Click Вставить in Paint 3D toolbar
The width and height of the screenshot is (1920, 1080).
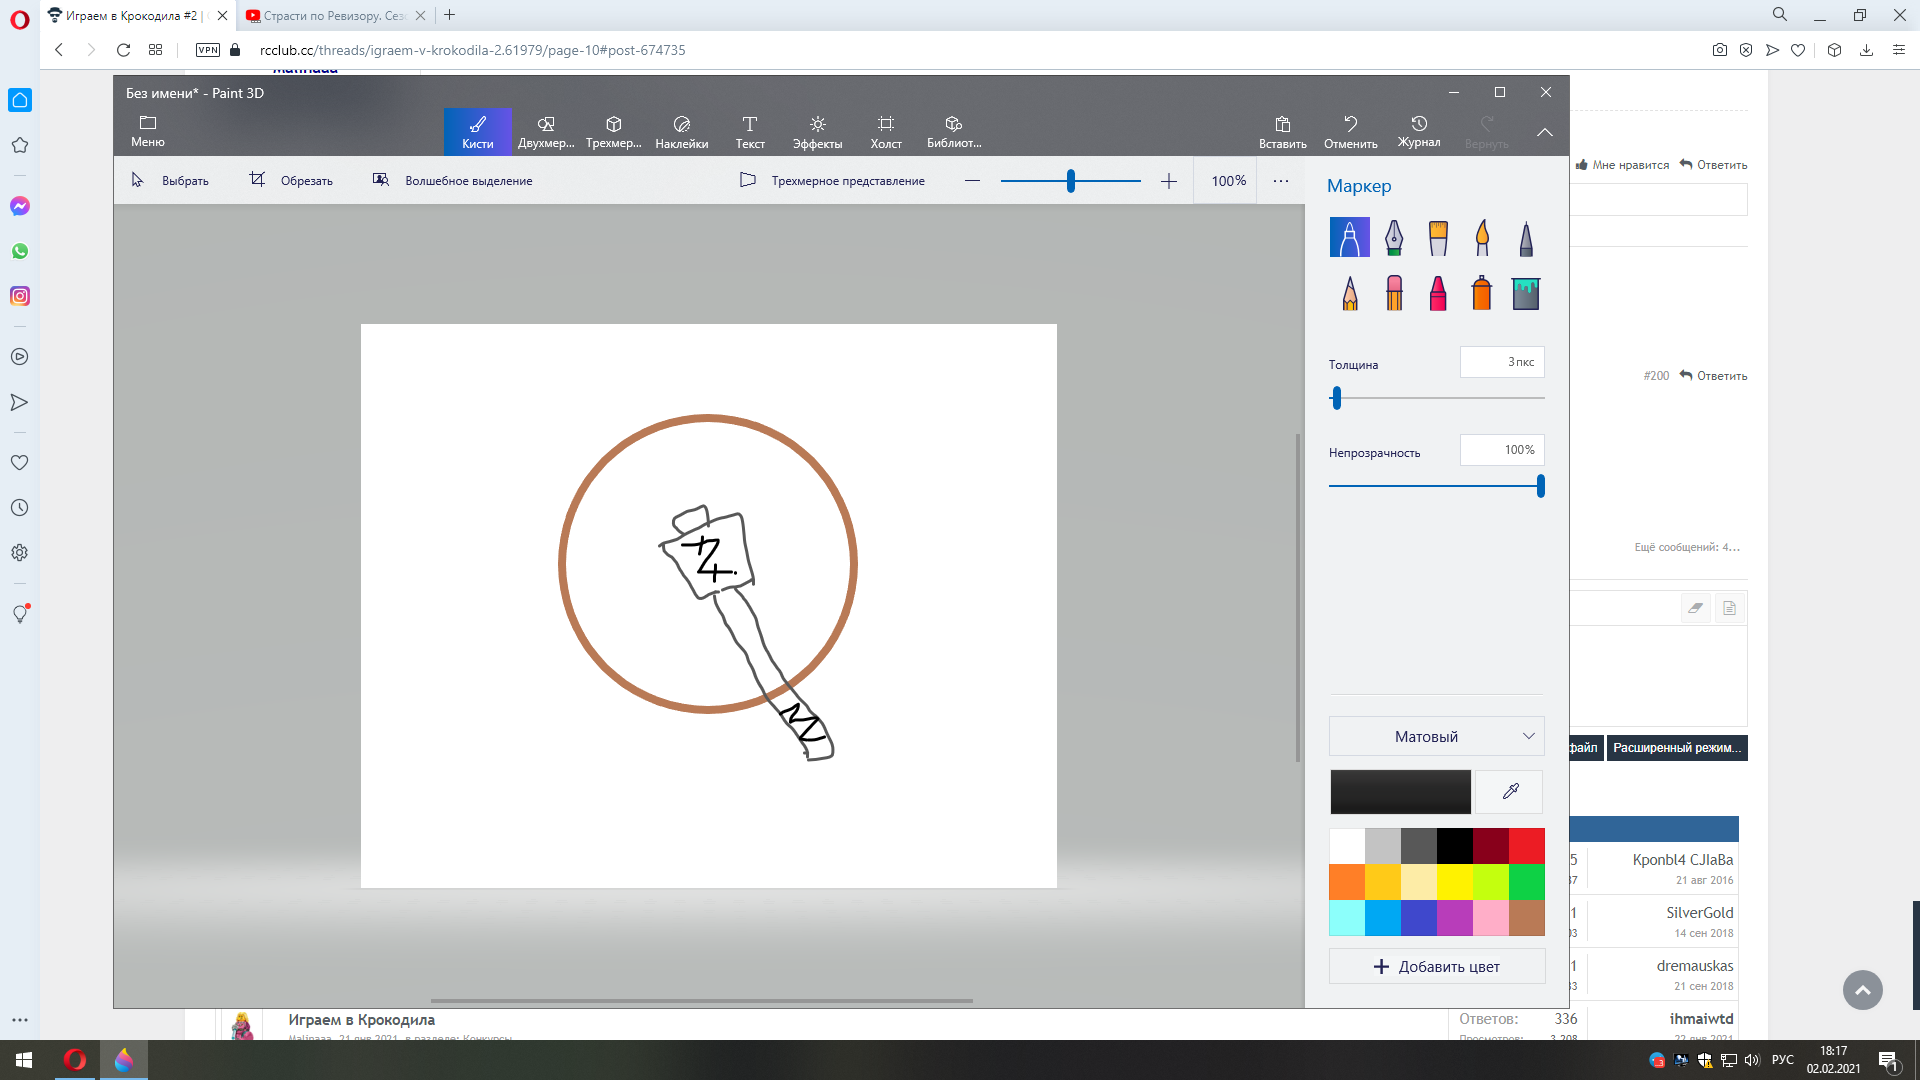[1283, 131]
